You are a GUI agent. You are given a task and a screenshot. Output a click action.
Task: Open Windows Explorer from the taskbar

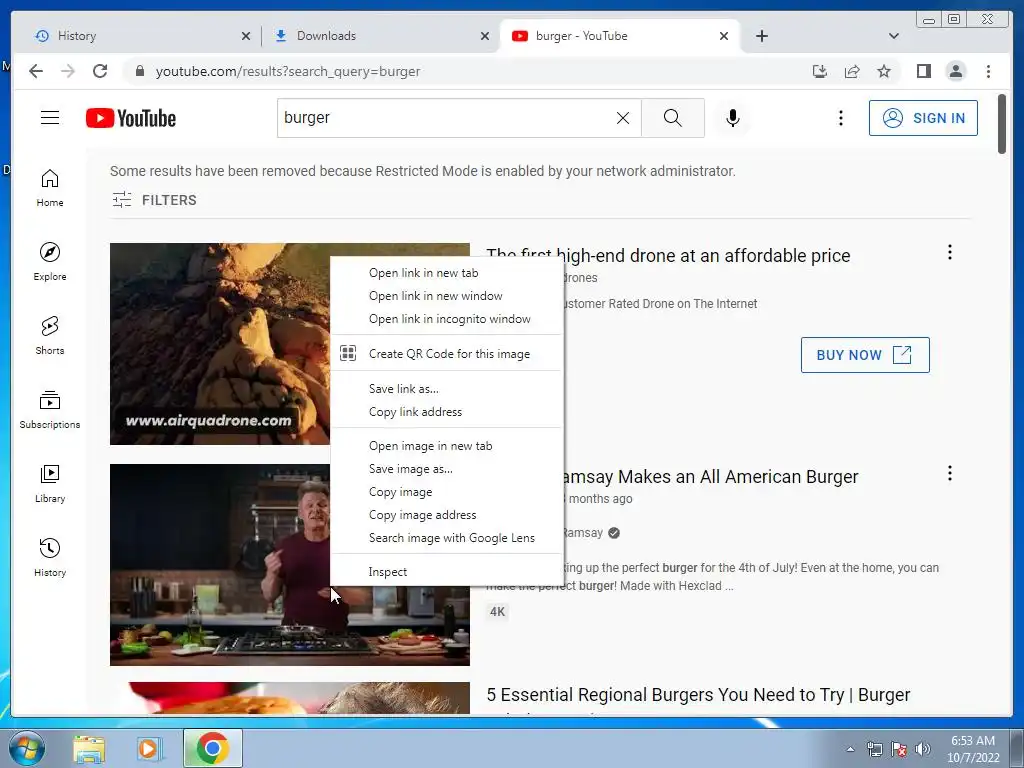89,748
